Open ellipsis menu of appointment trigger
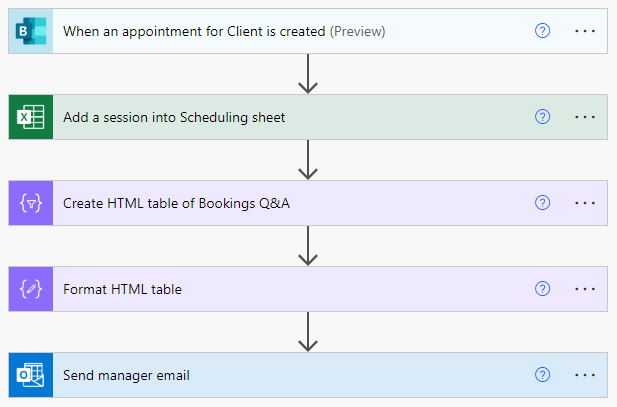617x407 pixels. click(585, 31)
